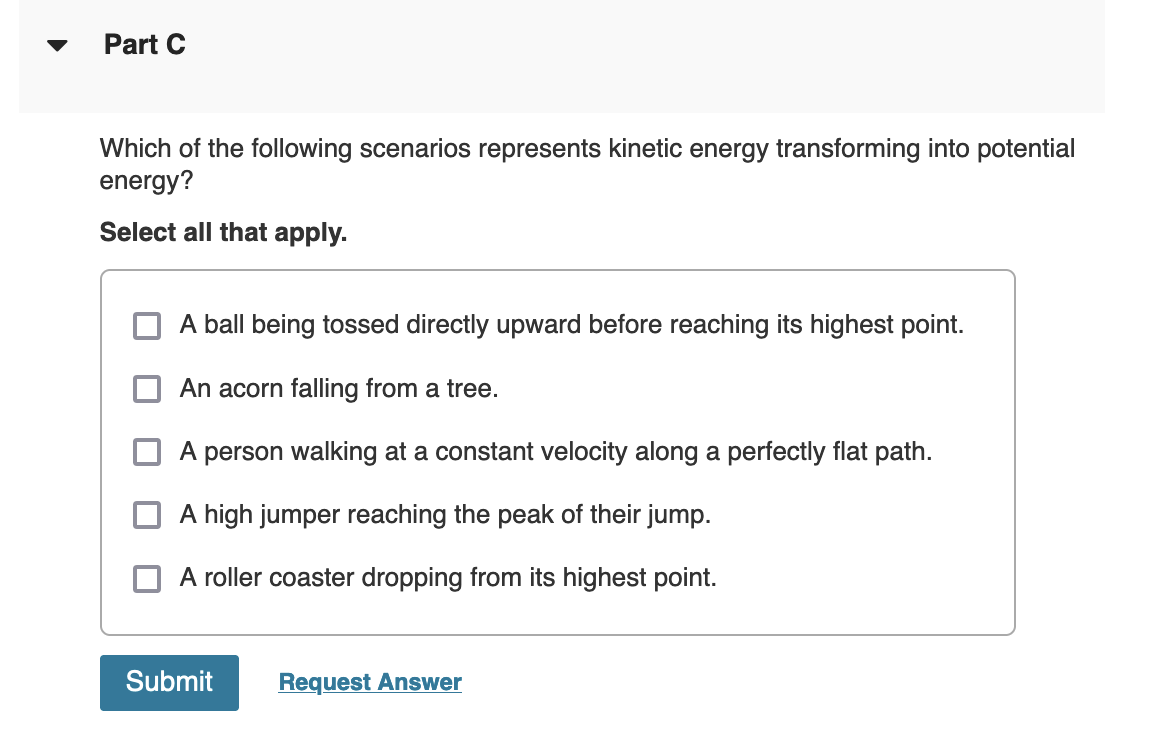Click the Submit button
Image resolution: width=1165 pixels, height=750 pixels.
pos(169,682)
